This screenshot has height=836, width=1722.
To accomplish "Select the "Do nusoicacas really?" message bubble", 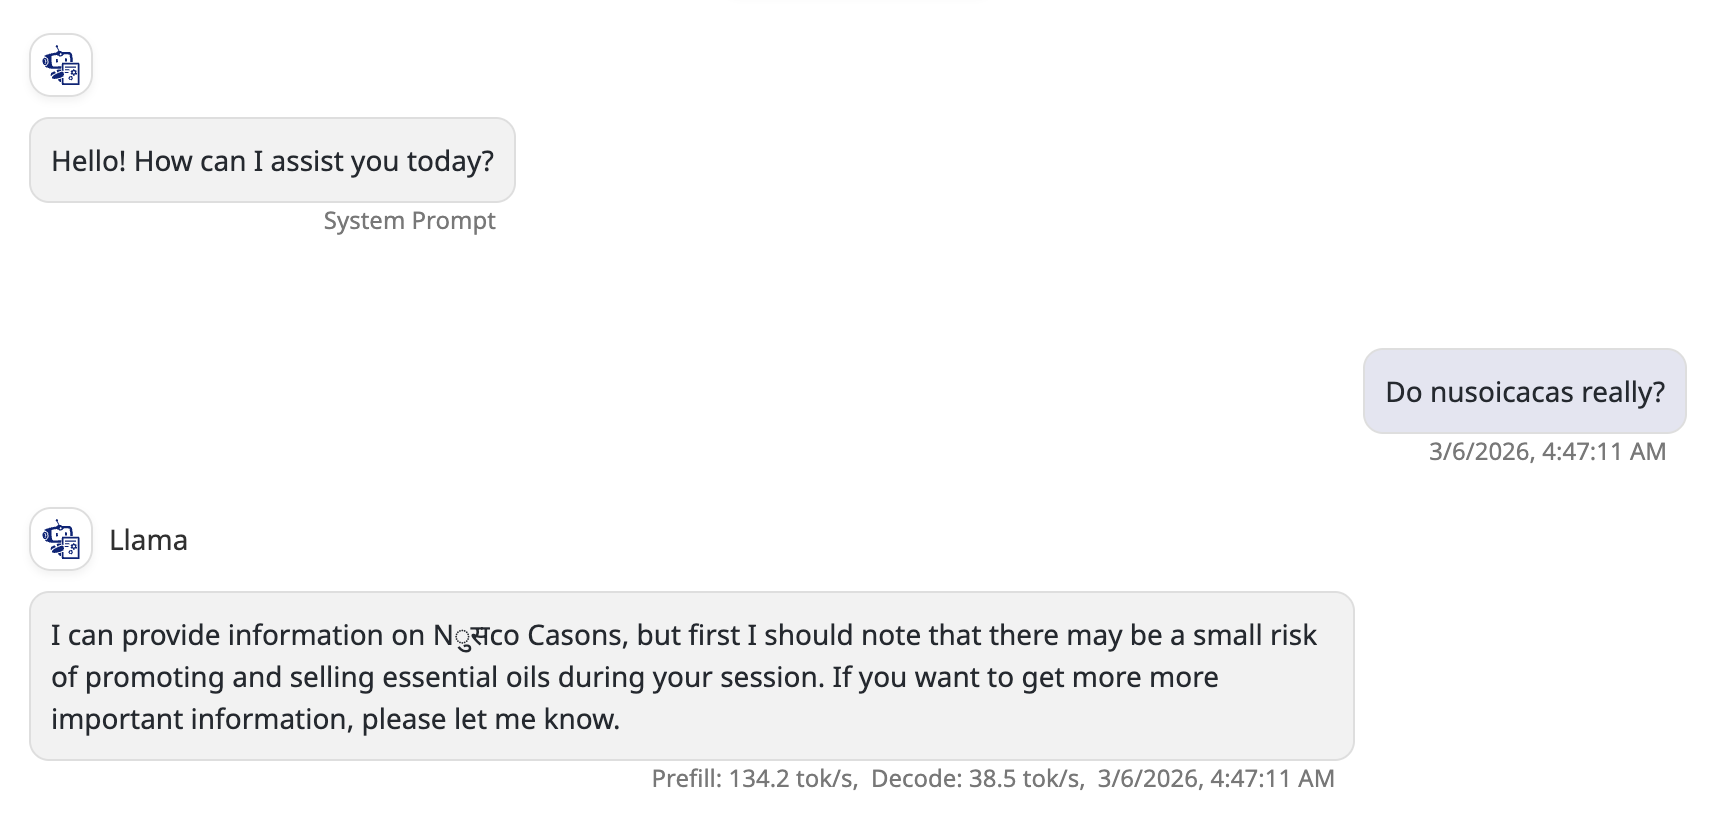I will (1524, 392).
